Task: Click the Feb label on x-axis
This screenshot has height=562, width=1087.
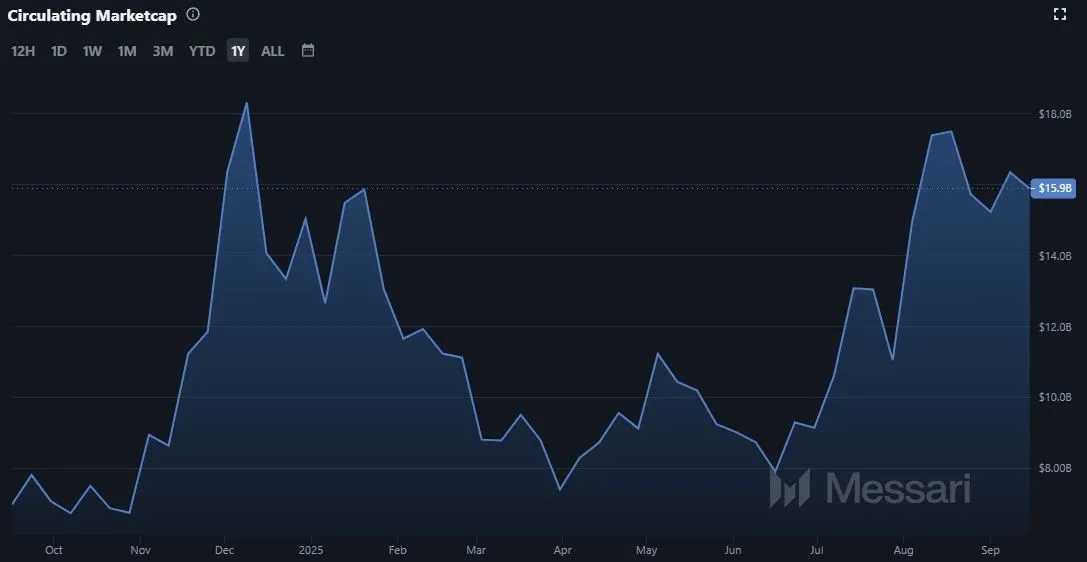Action: pos(397,550)
